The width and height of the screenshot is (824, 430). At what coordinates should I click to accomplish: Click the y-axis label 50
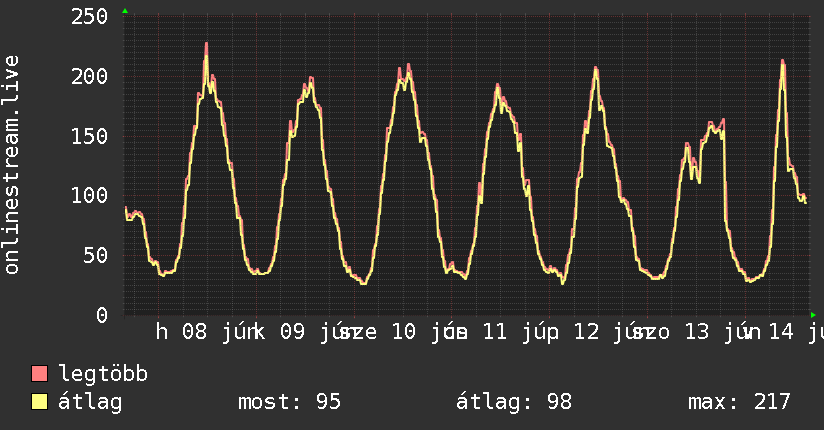[96, 256]
